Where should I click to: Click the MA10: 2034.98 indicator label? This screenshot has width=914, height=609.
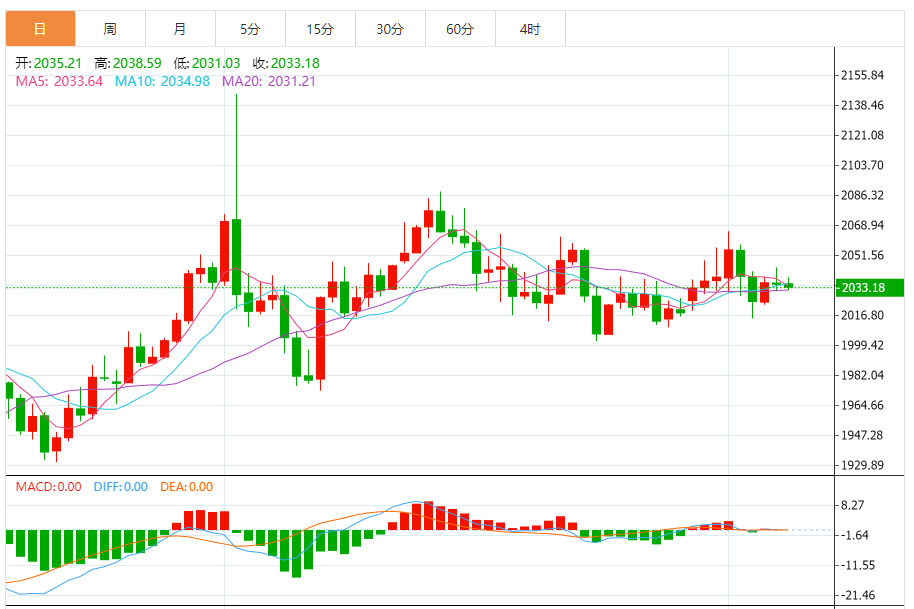[162, 81]
